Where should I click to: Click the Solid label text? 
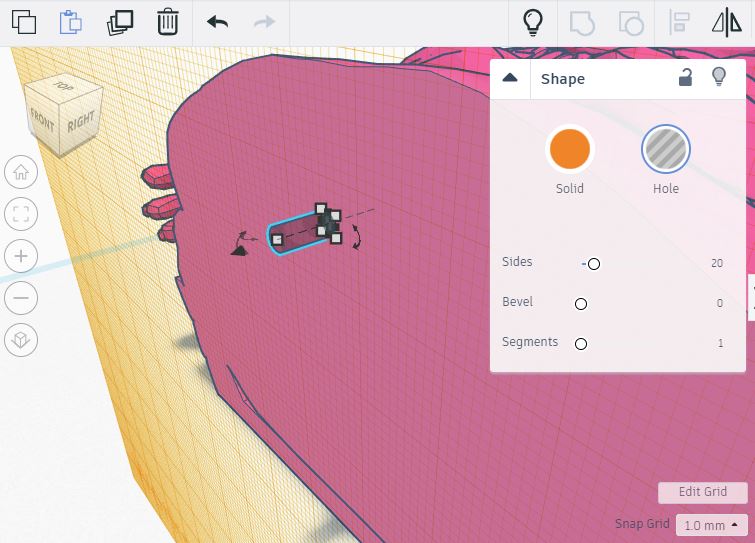coord(570,189)
